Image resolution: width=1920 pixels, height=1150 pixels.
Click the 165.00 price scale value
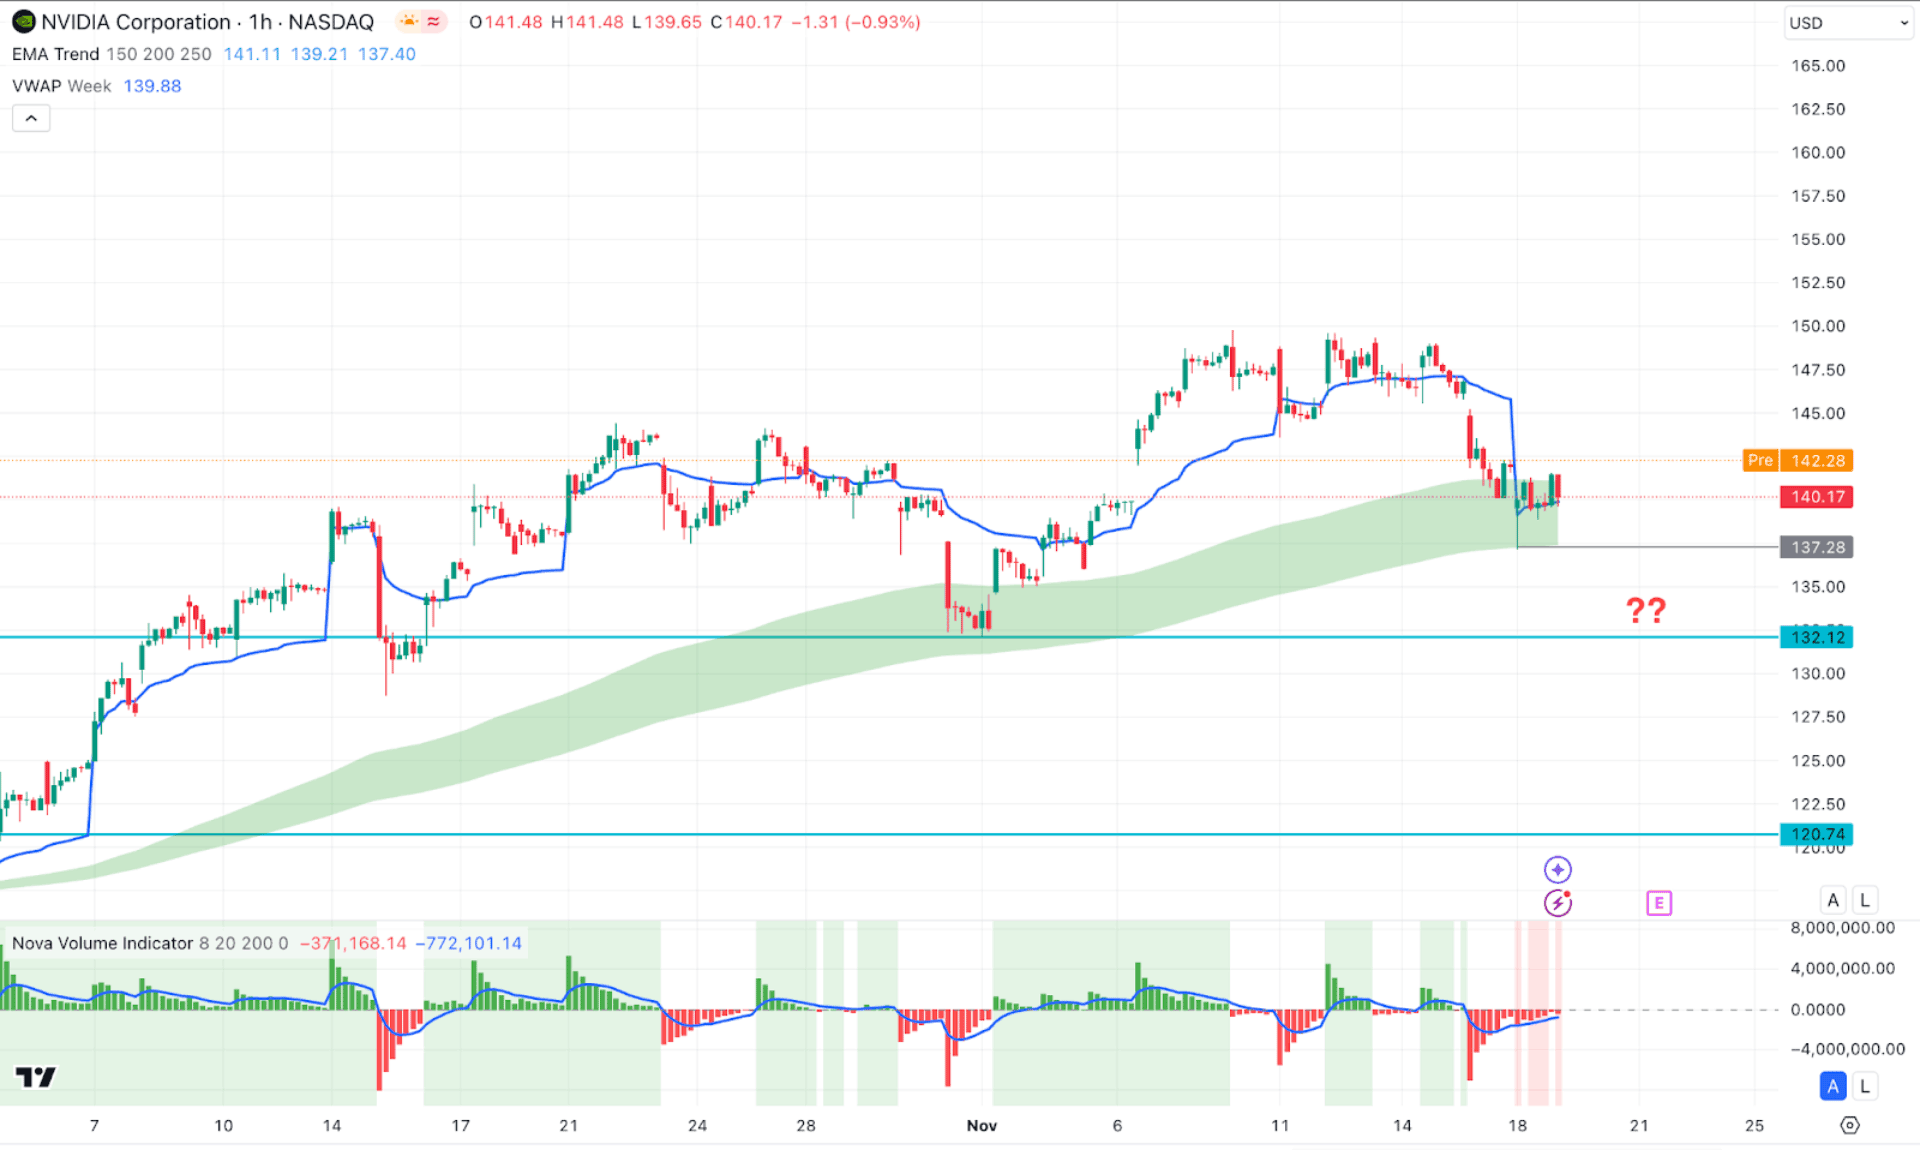click(x=1818, y=66)
